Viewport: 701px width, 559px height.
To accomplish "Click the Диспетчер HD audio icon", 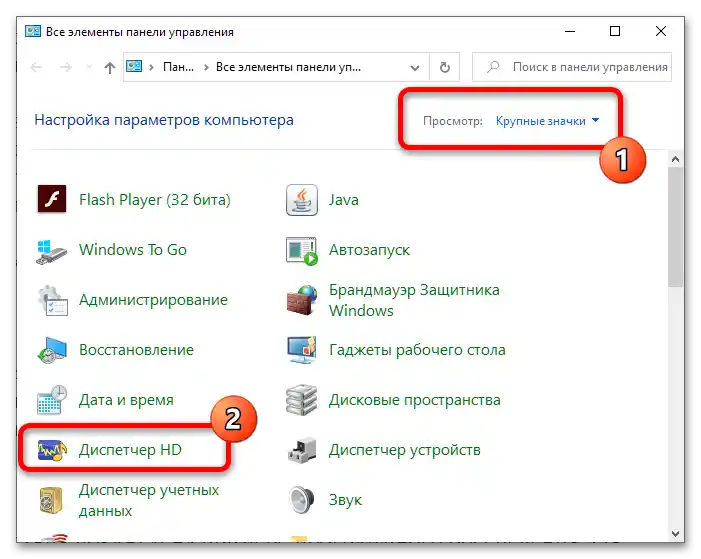I will point(52,450).
